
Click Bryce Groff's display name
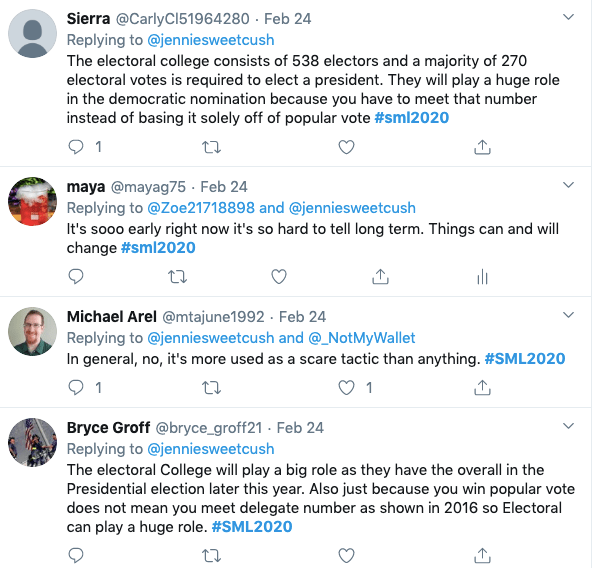109,427
